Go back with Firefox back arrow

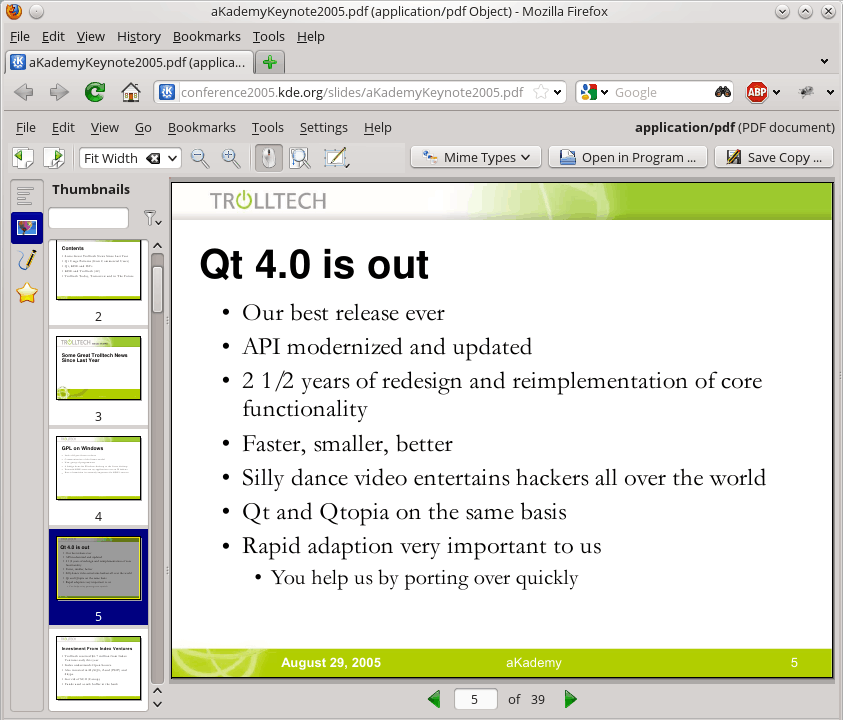coord(24,92)
